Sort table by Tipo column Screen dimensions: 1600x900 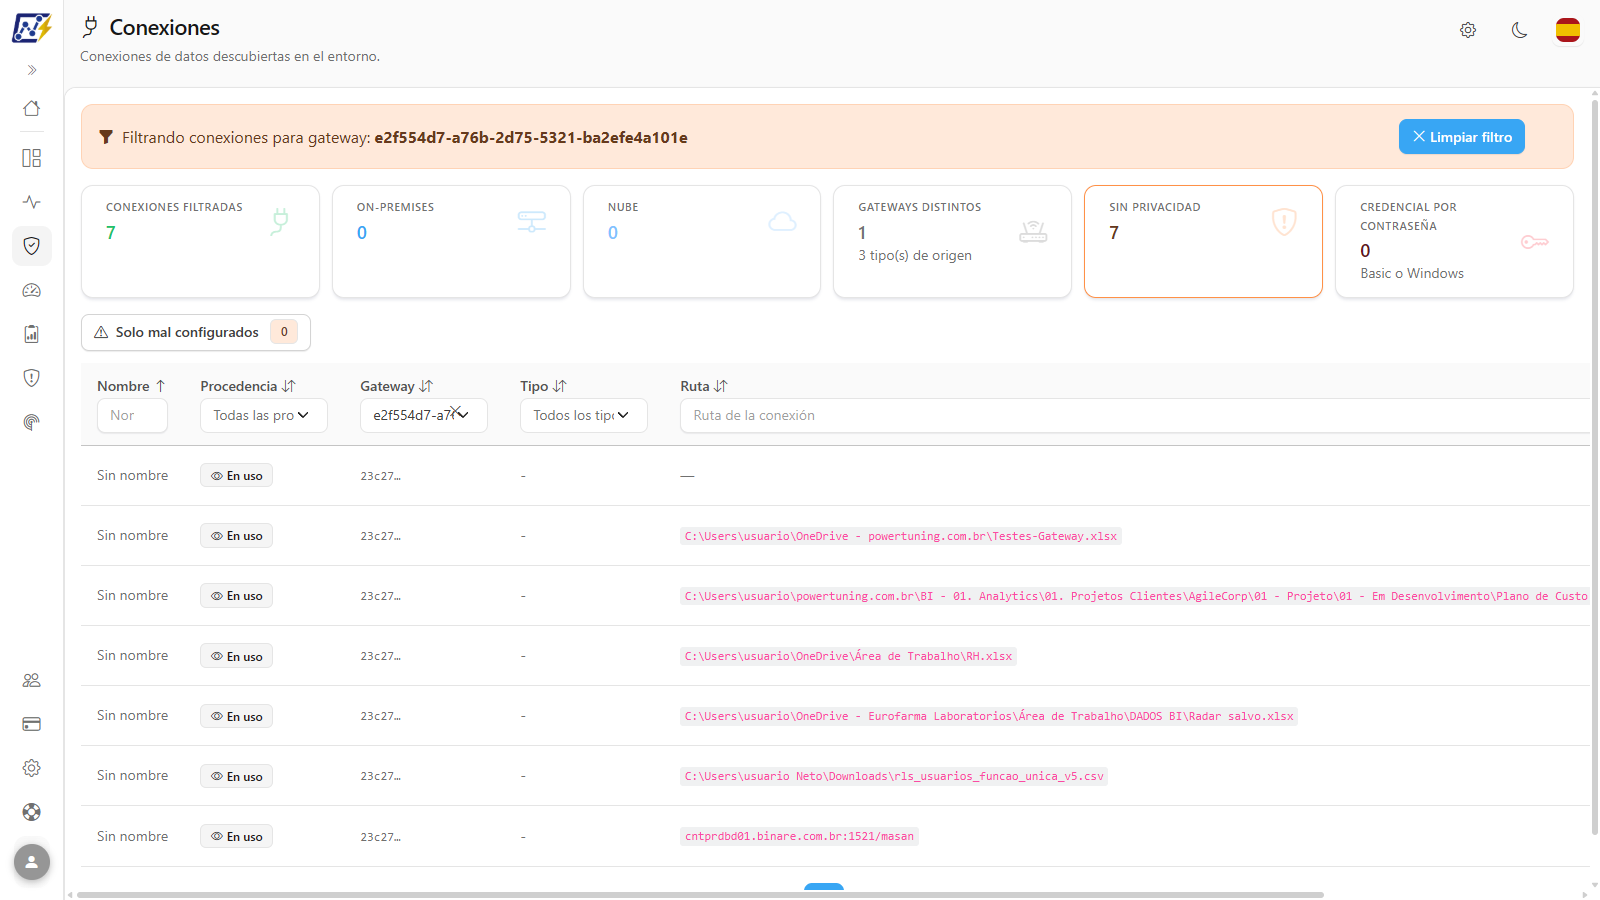543,386
